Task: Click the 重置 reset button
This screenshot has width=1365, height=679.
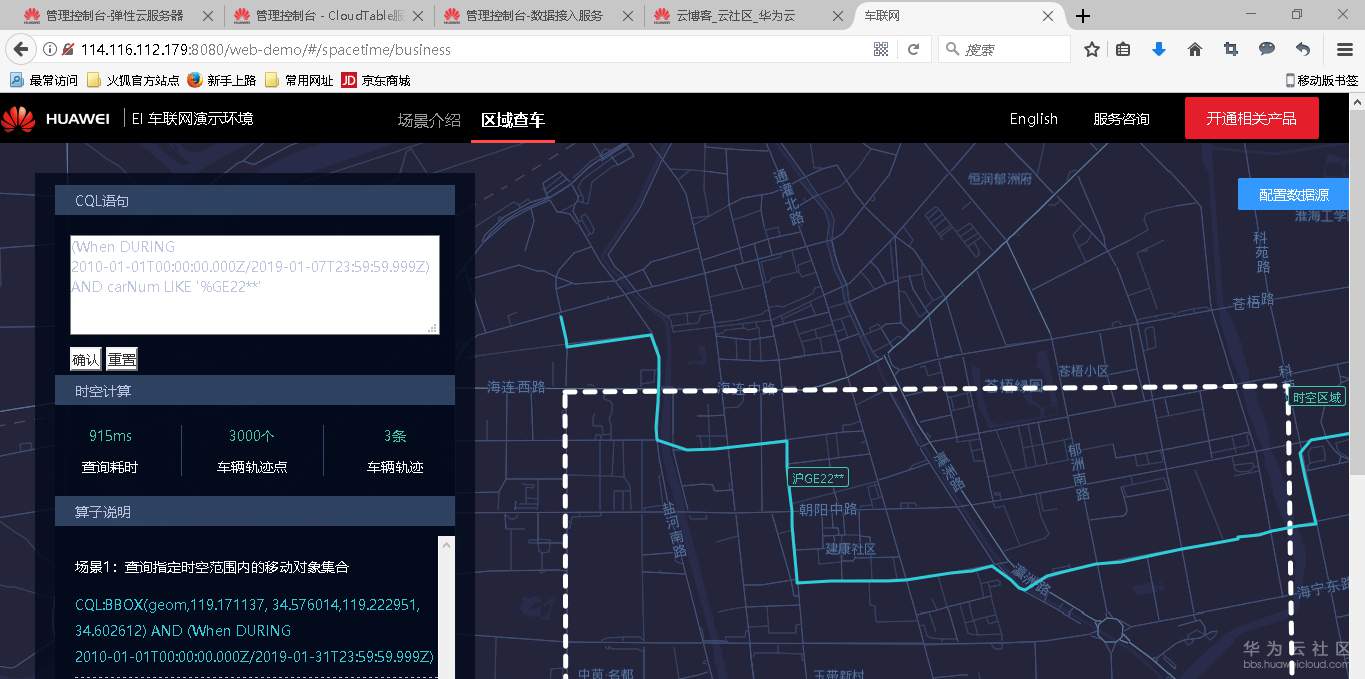Action: point(121,358)
